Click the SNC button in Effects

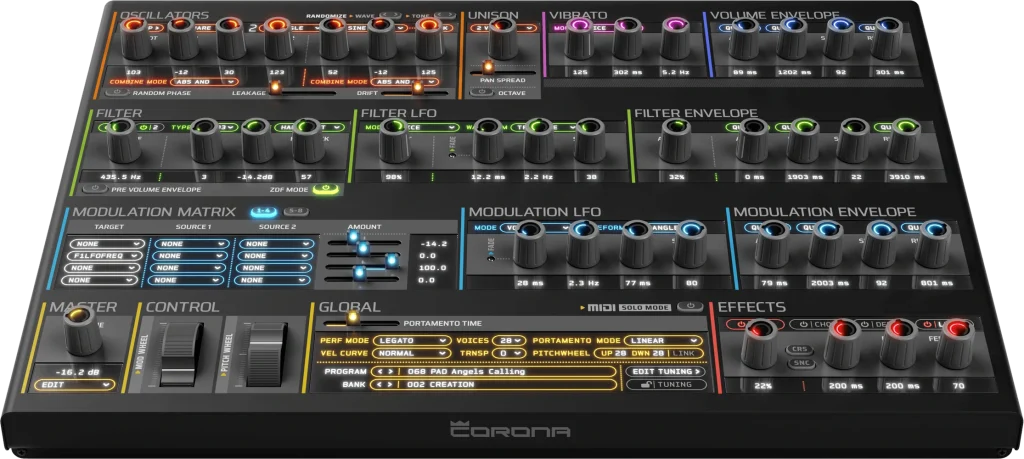(799, 364)
